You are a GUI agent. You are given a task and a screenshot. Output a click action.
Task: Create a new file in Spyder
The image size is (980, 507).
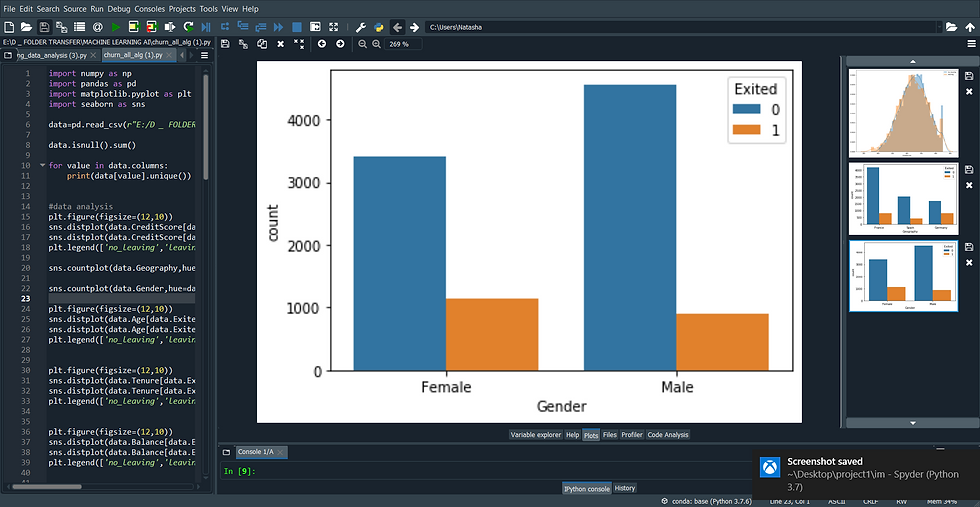[9, 27]
